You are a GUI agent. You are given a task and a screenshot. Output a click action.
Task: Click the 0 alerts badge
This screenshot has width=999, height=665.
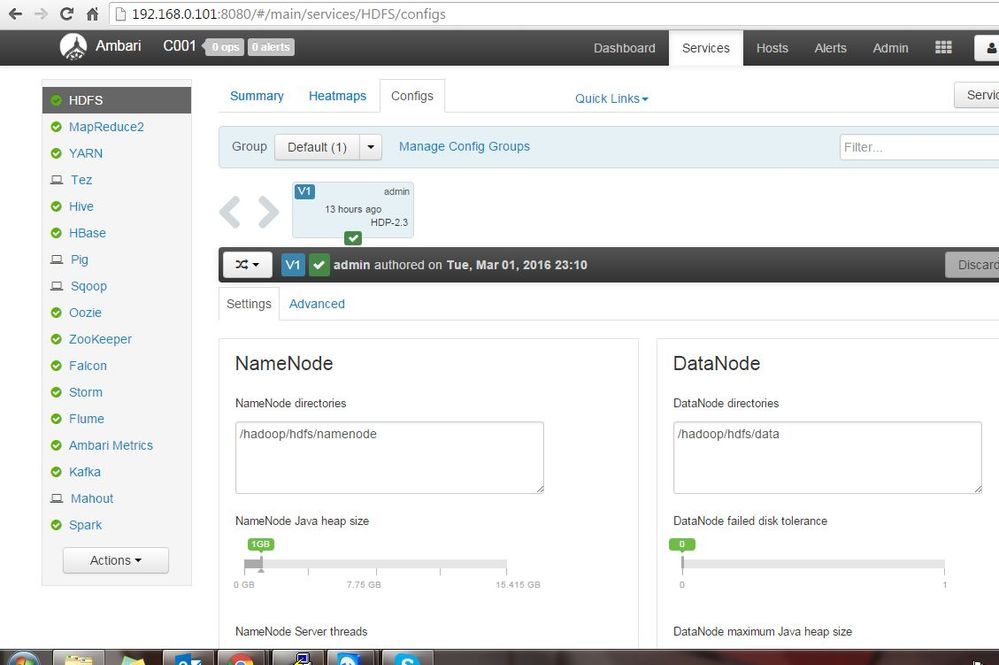(271, 47)
